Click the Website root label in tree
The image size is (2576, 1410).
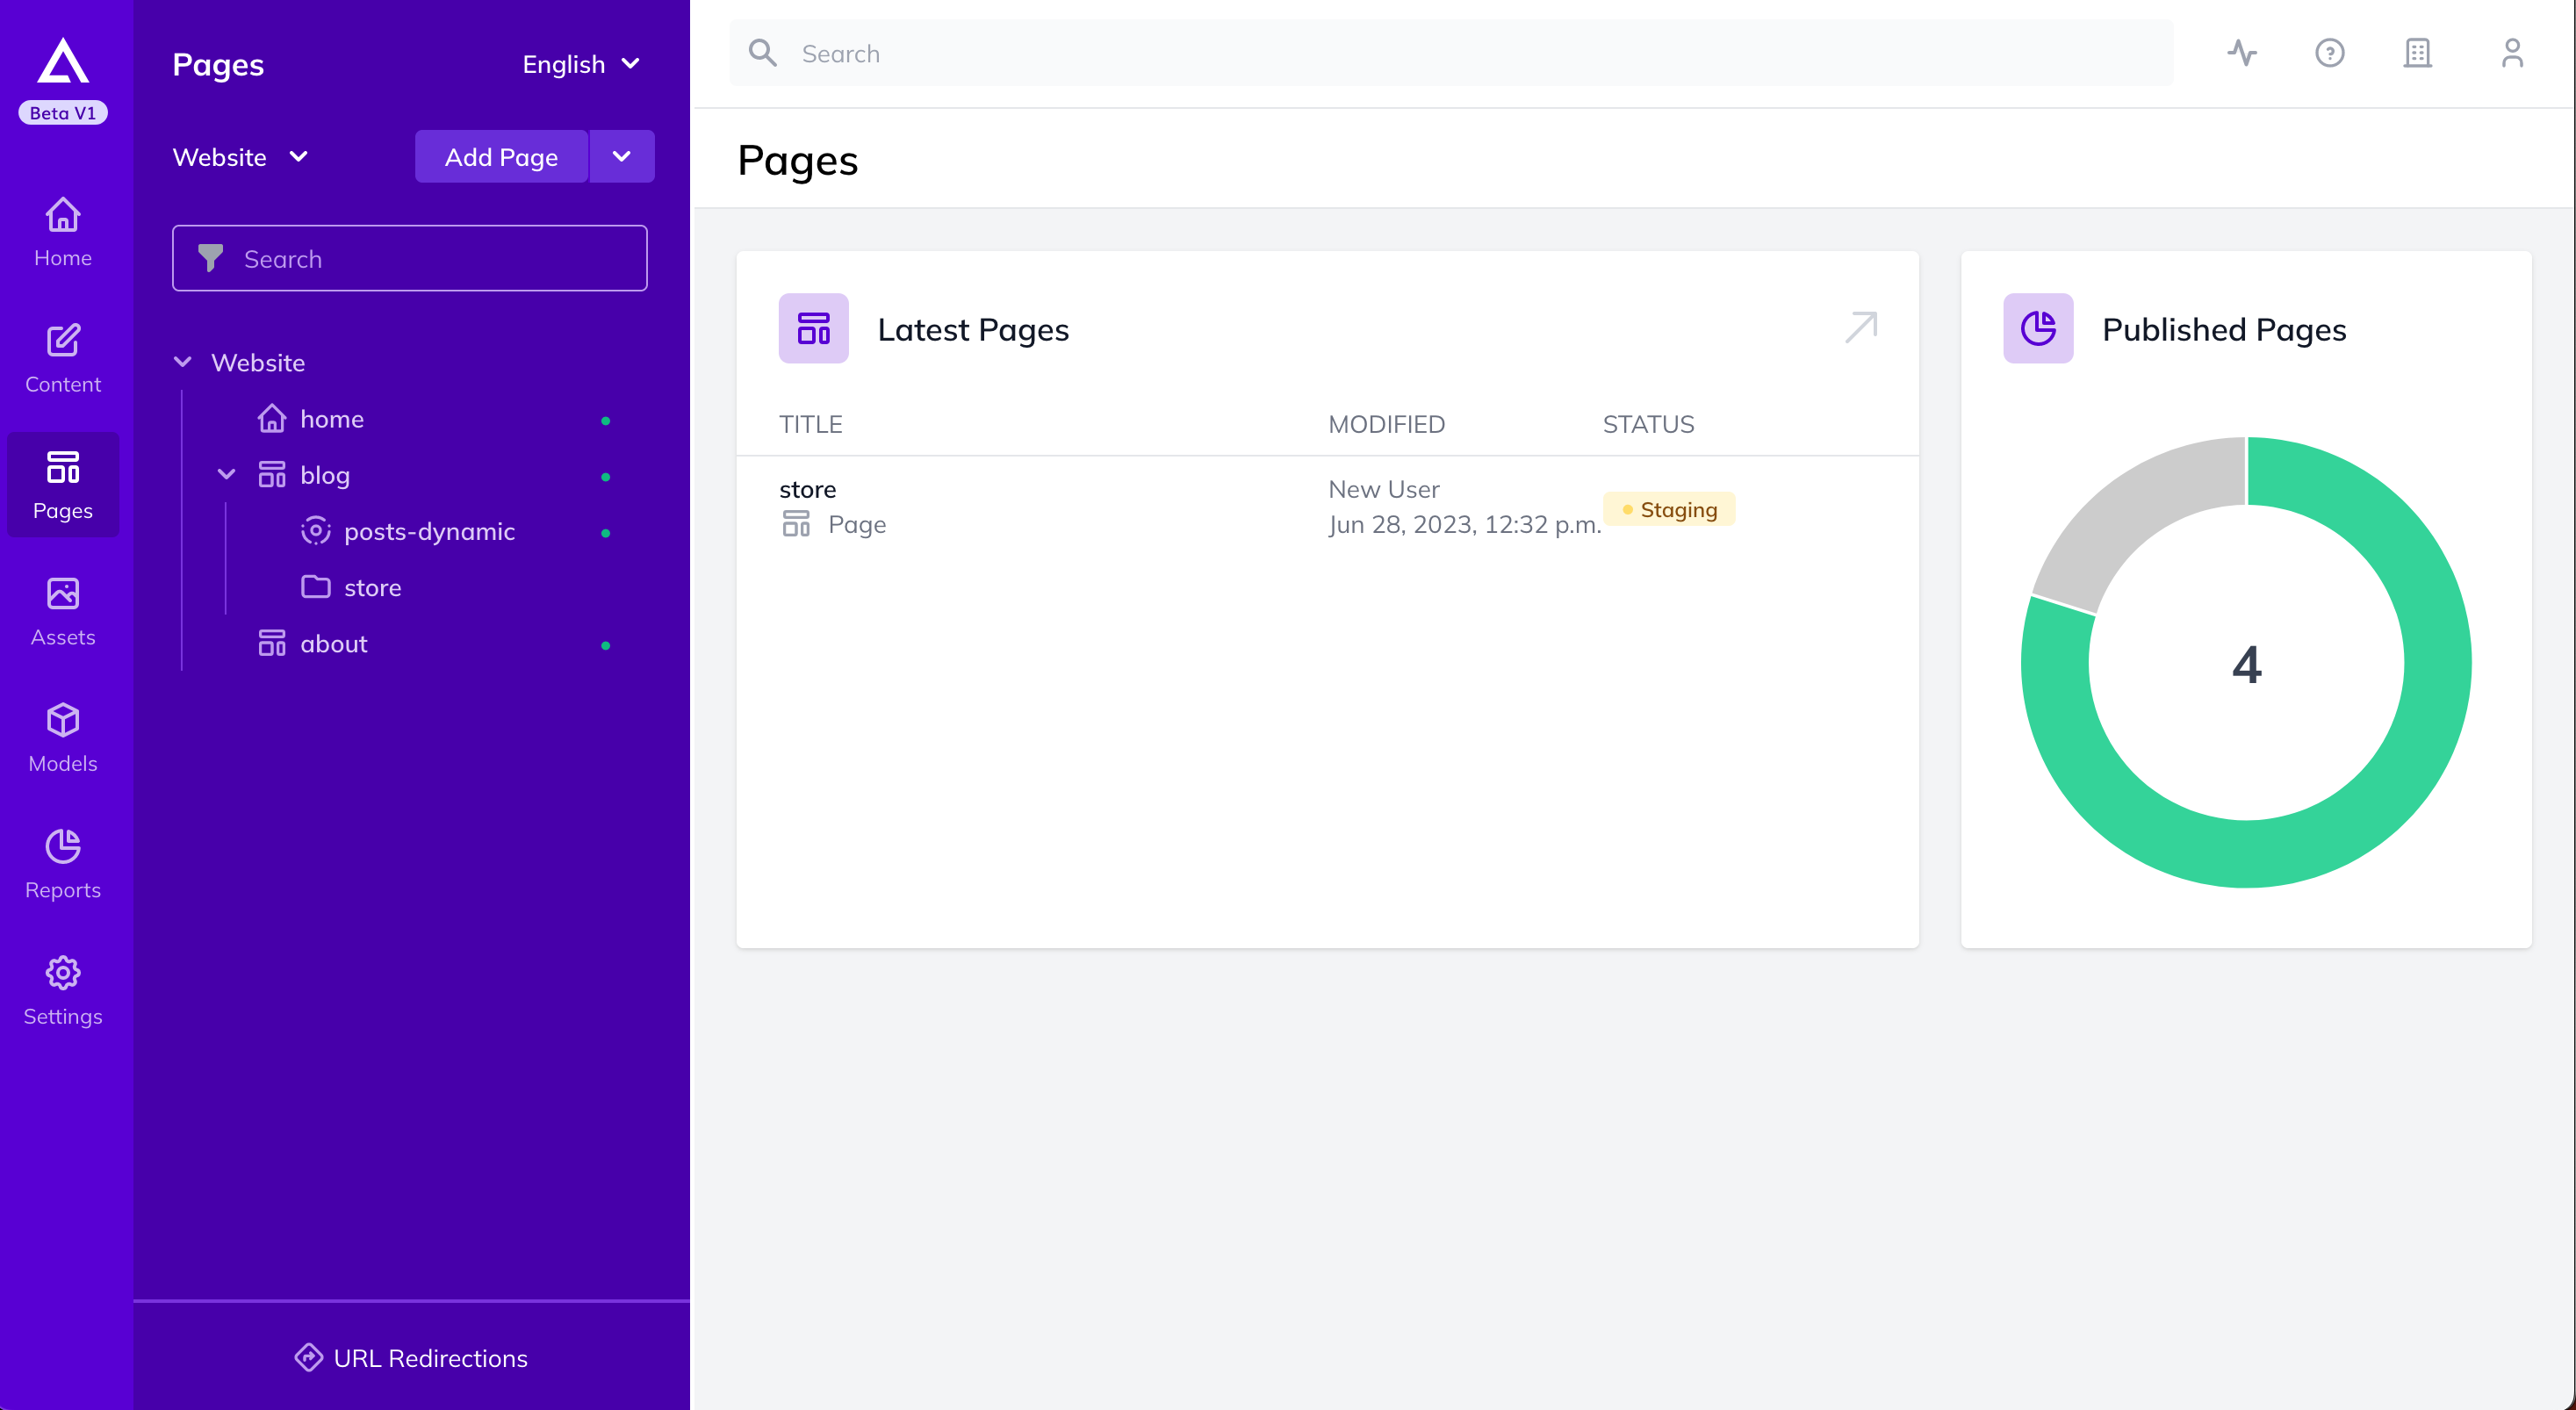point(258,362)
